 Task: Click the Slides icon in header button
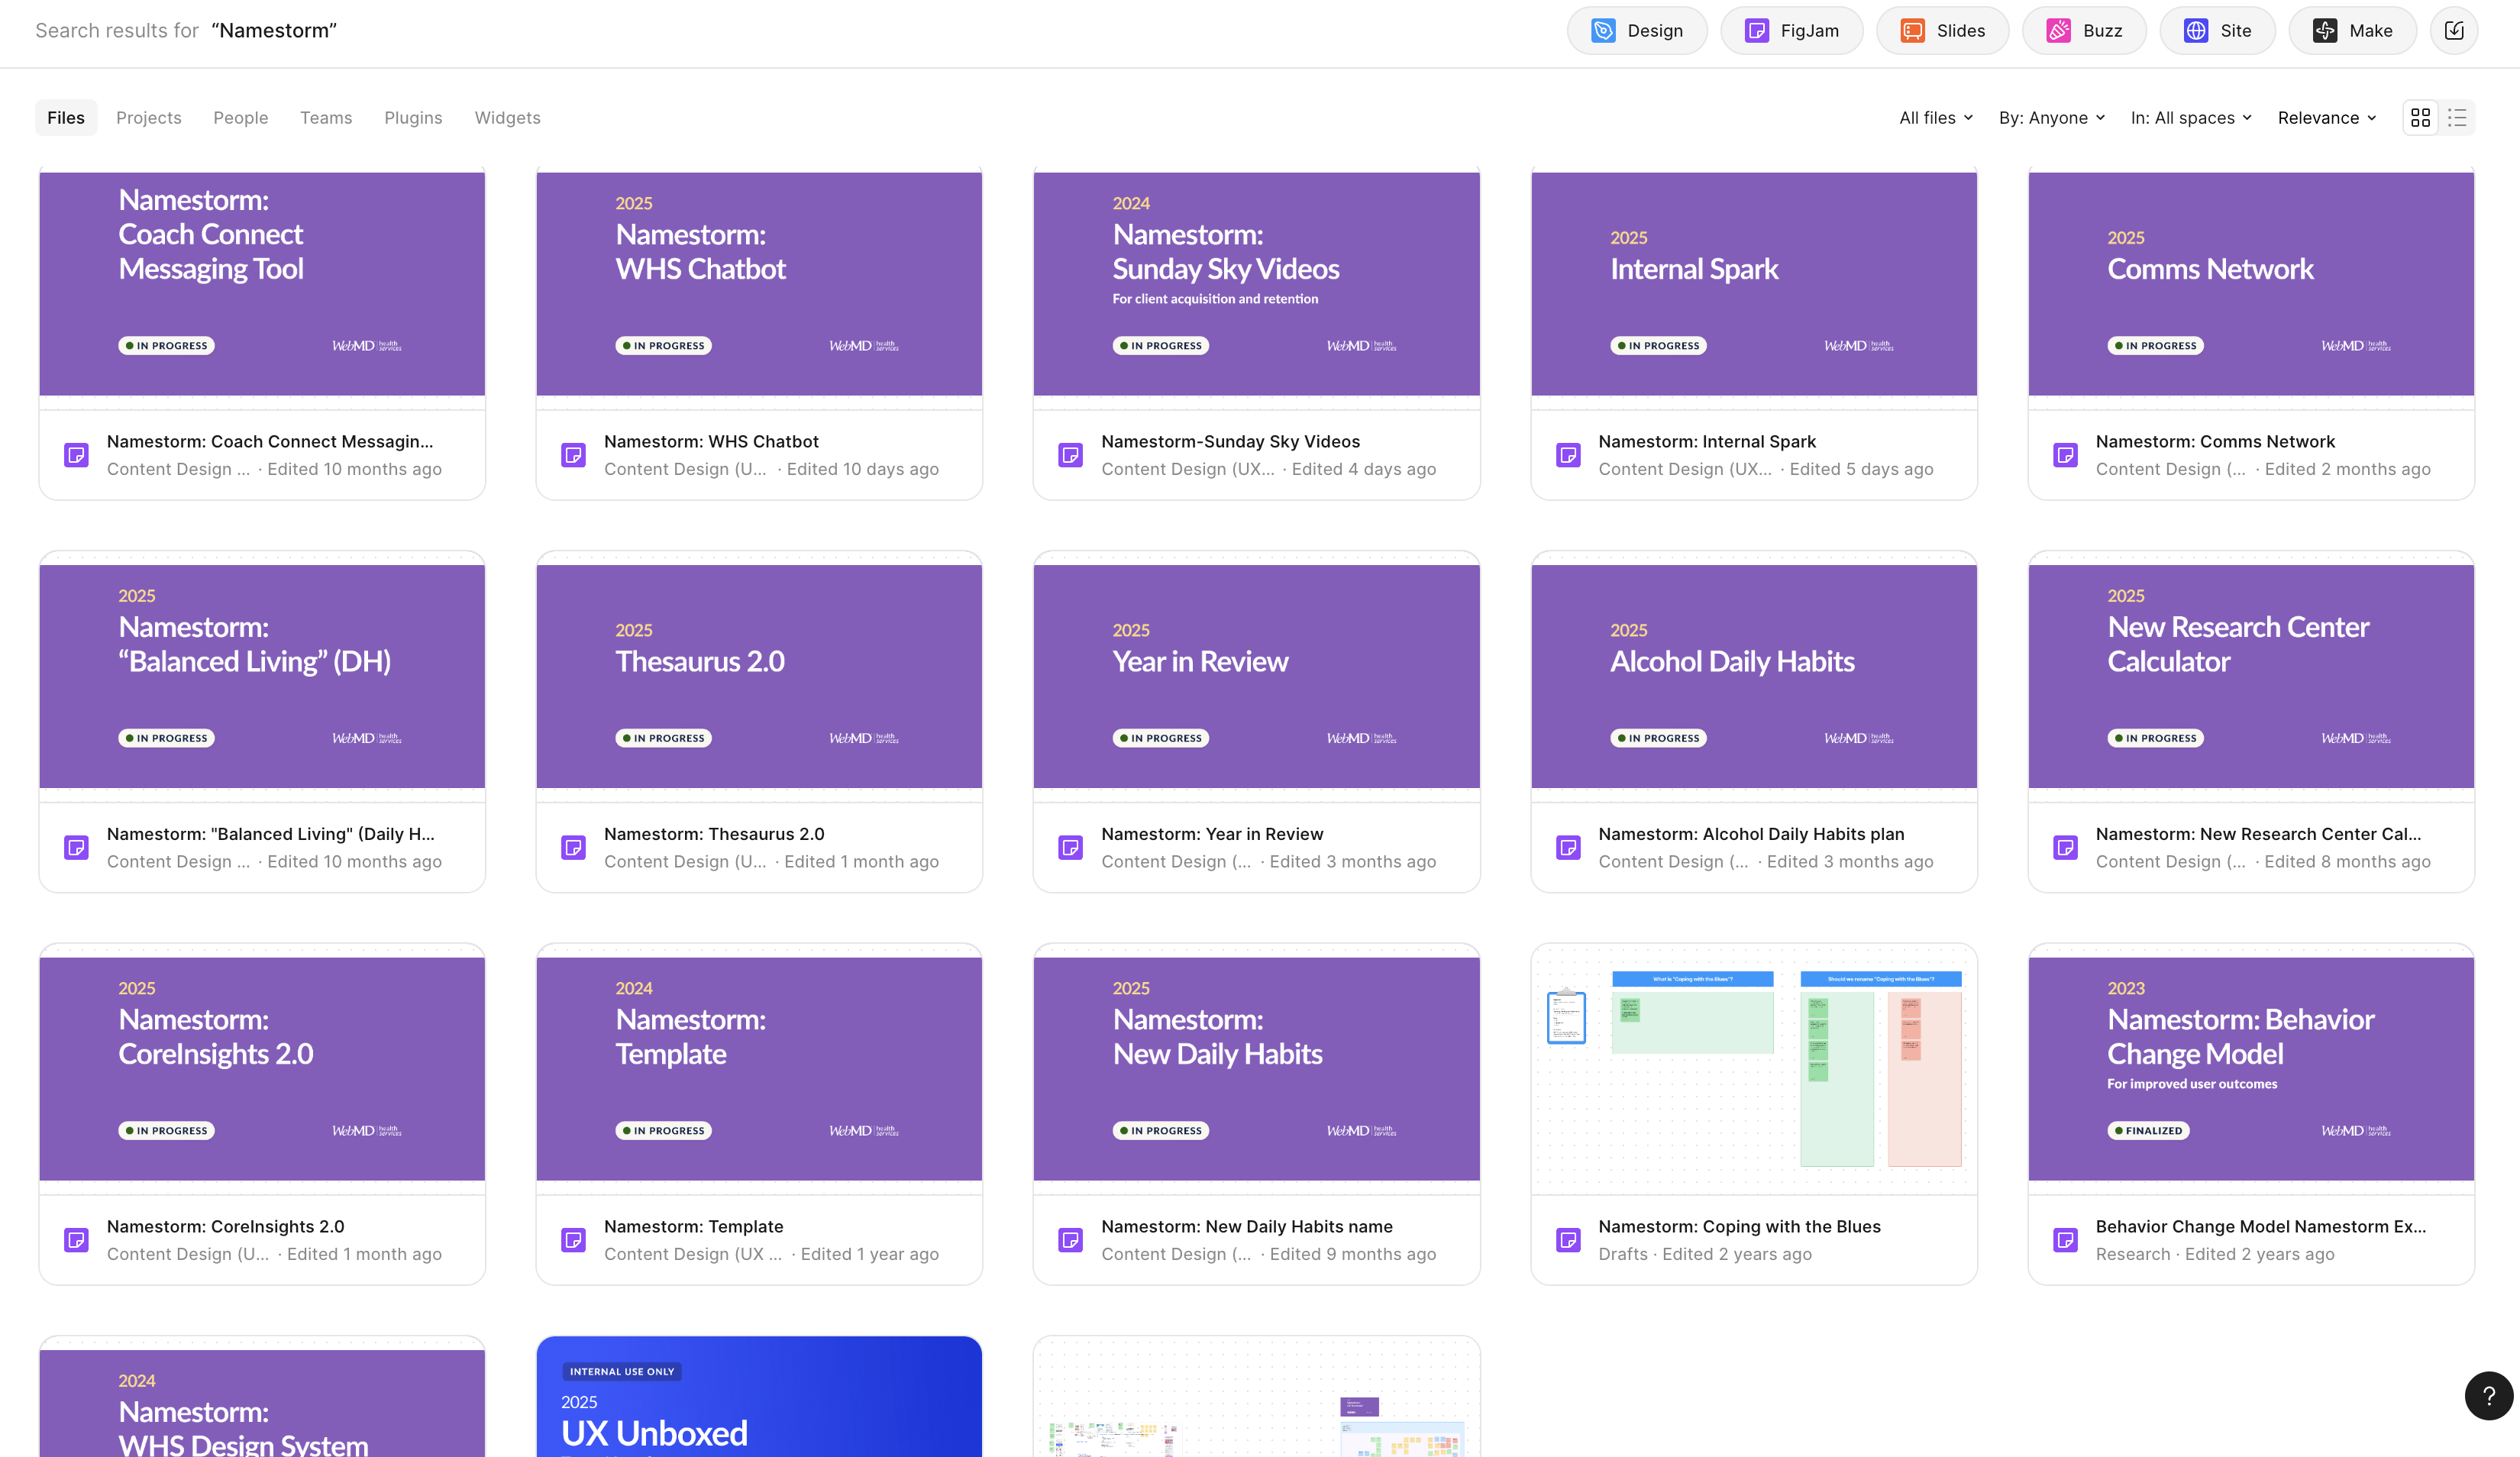point(1913,31)
